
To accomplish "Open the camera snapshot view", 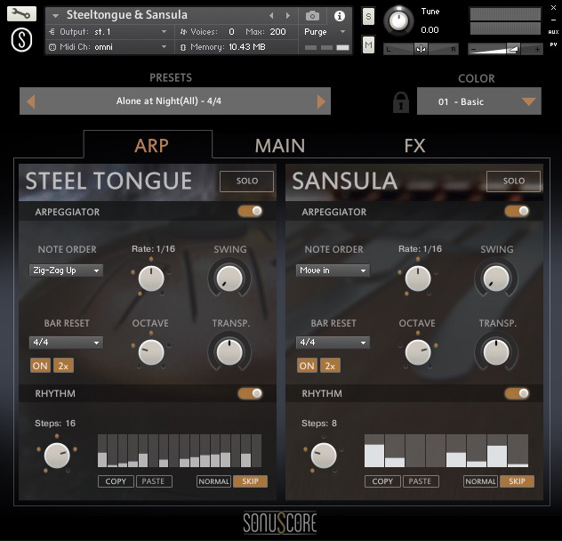I will 312,16.
